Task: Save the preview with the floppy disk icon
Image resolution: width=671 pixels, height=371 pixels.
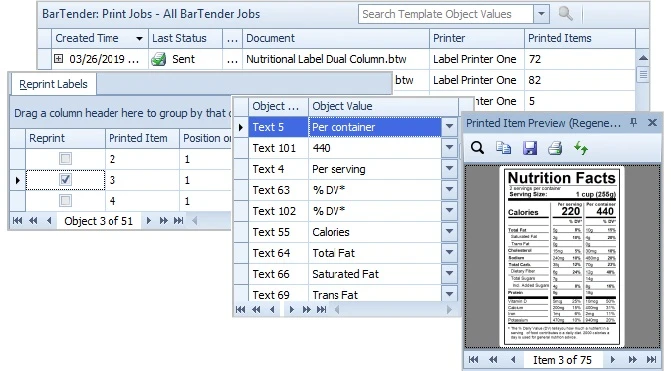Action: tap(530, 148)
